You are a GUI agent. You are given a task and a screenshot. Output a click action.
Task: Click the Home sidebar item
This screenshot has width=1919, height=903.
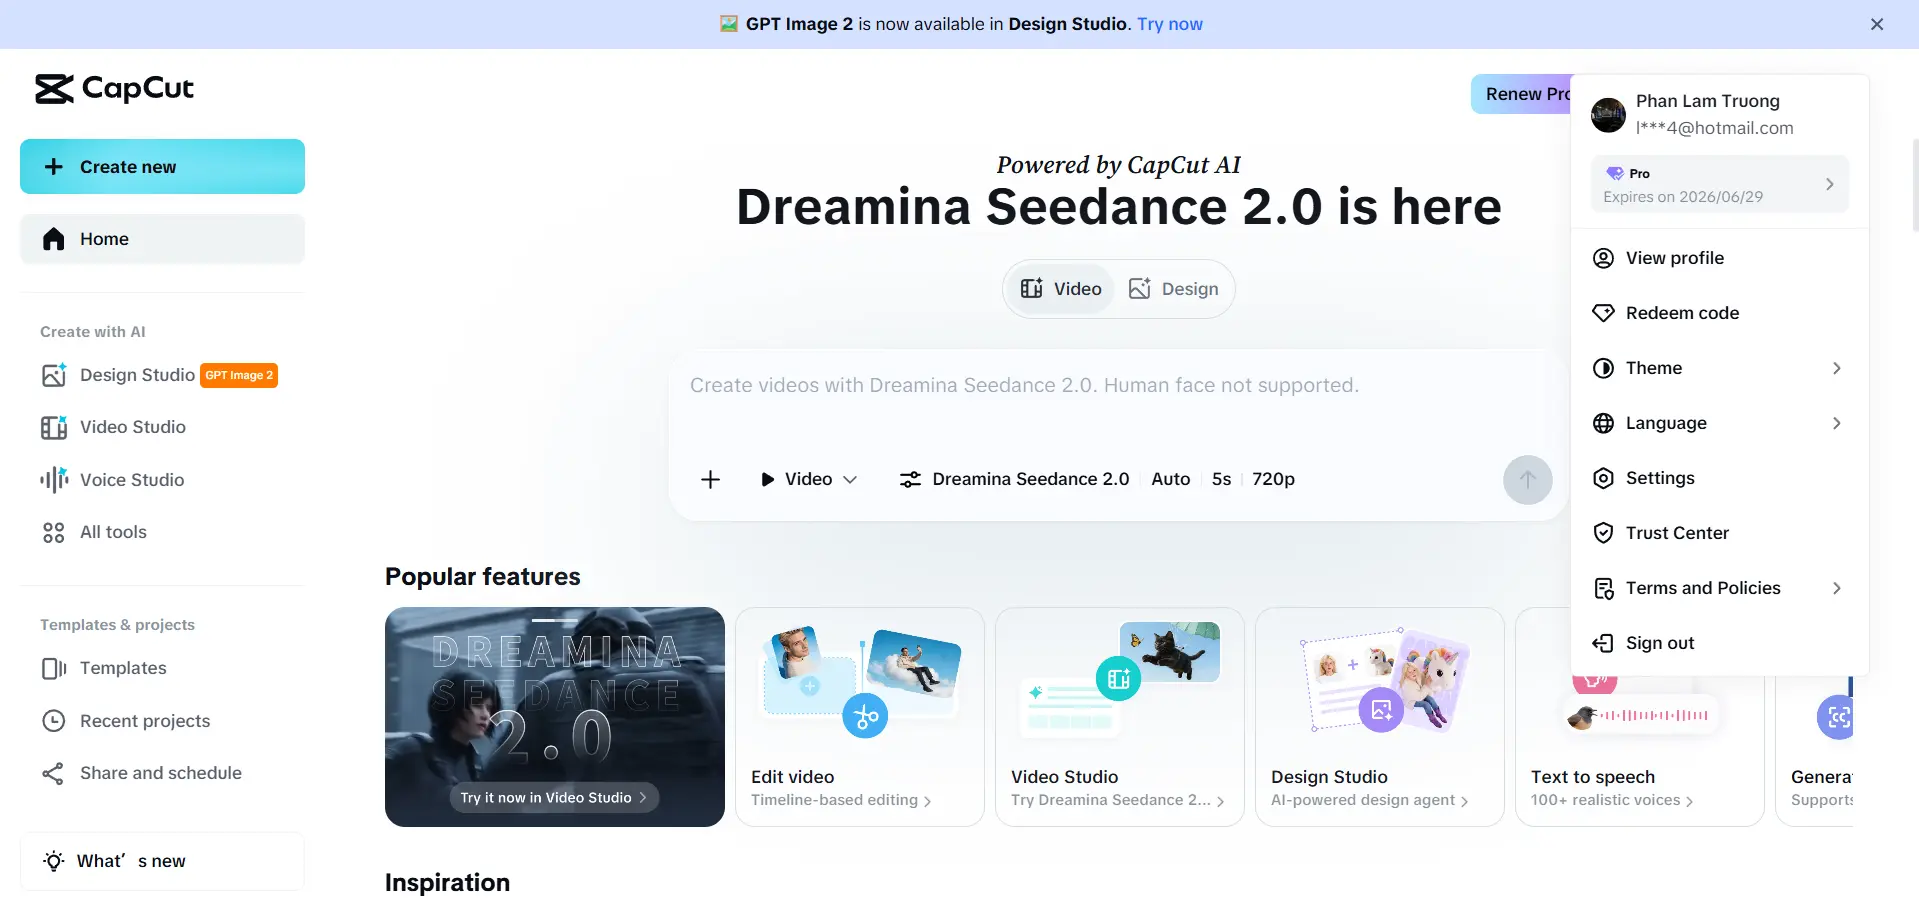162,239
